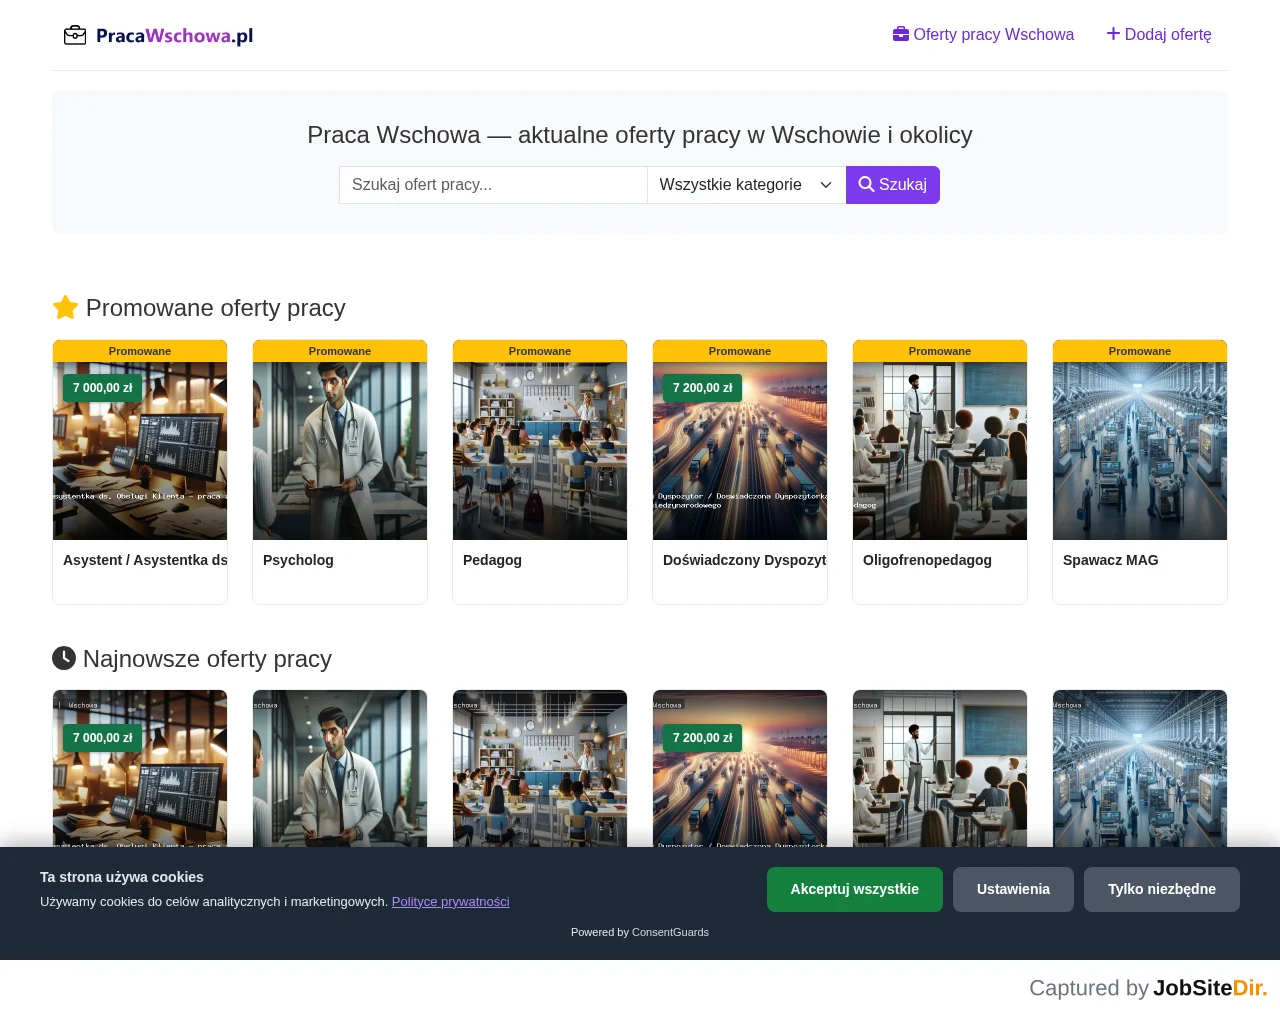Image resolution: width=1280 pixels, height=1018 pixels.
Task: Click the star icon beside Promowane oferty pracy
Action: pyautogui.click(x=65, y=308)
